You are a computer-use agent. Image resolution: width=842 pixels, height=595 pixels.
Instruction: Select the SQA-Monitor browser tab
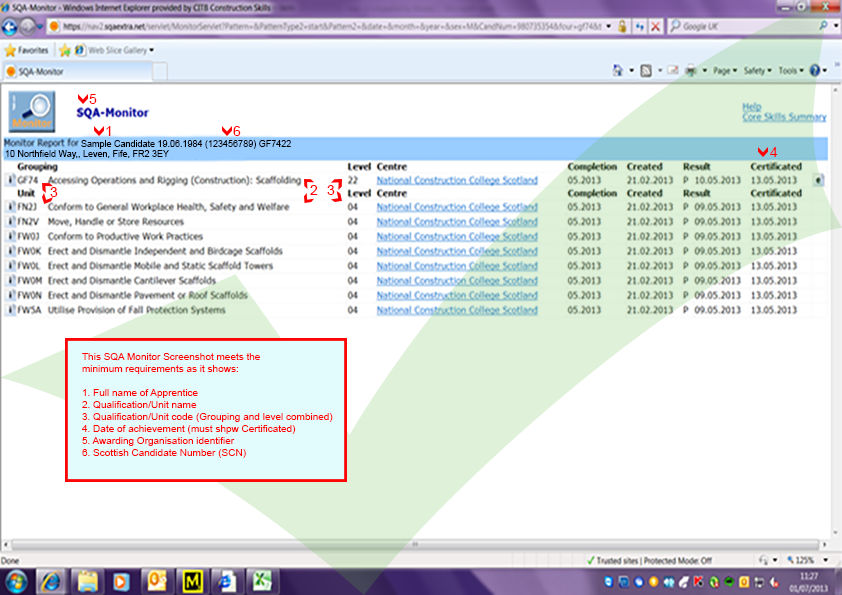(x=78, y=71)
